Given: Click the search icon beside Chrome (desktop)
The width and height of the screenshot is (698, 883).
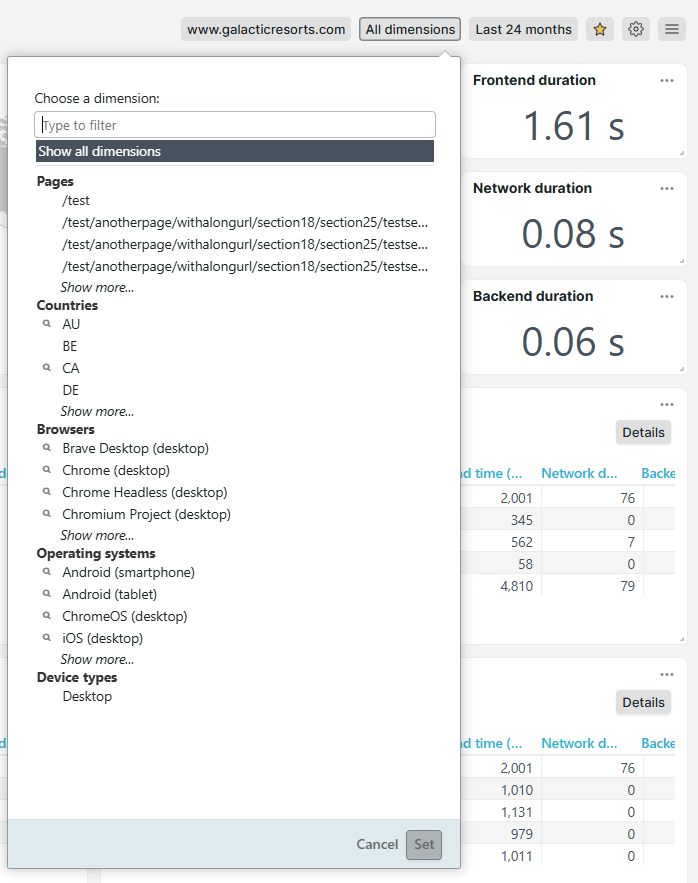Looking at the screenshot, I should coord(45,470).
